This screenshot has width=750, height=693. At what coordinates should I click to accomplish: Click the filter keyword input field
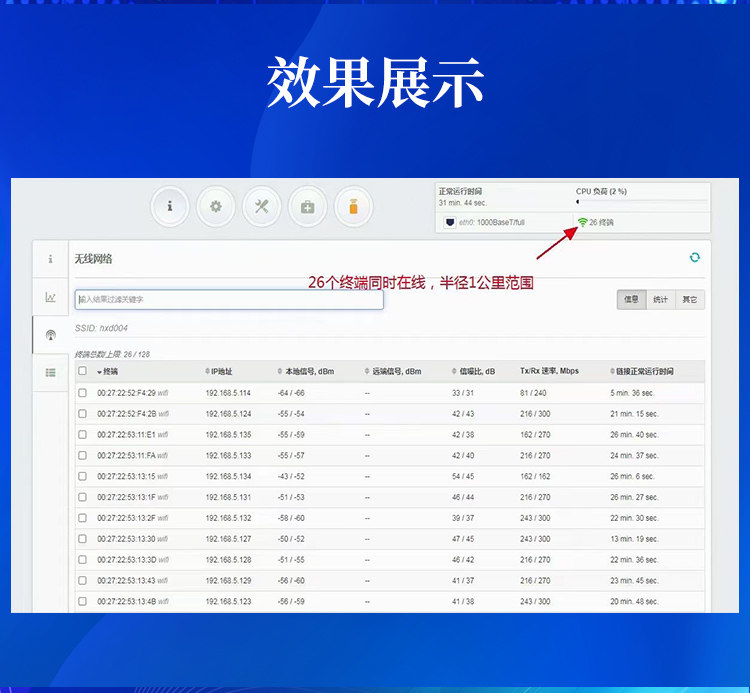click(229, 299)
